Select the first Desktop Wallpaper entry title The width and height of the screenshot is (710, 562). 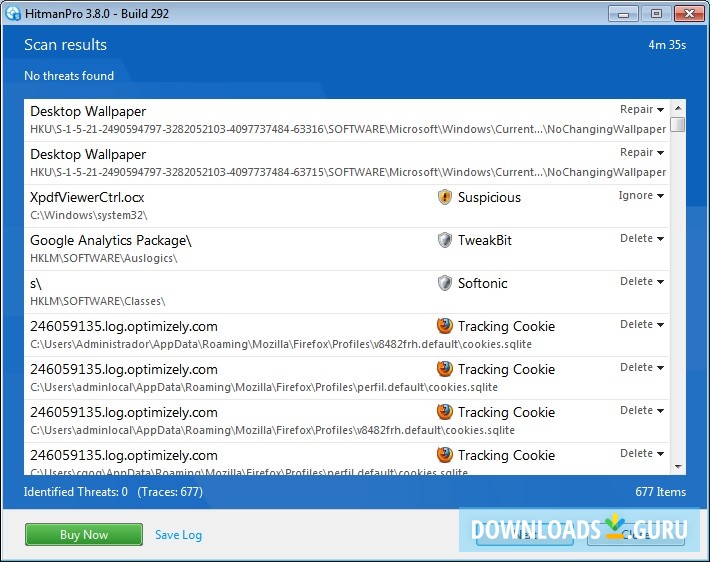pyautogui.click(x=88, y=111)
